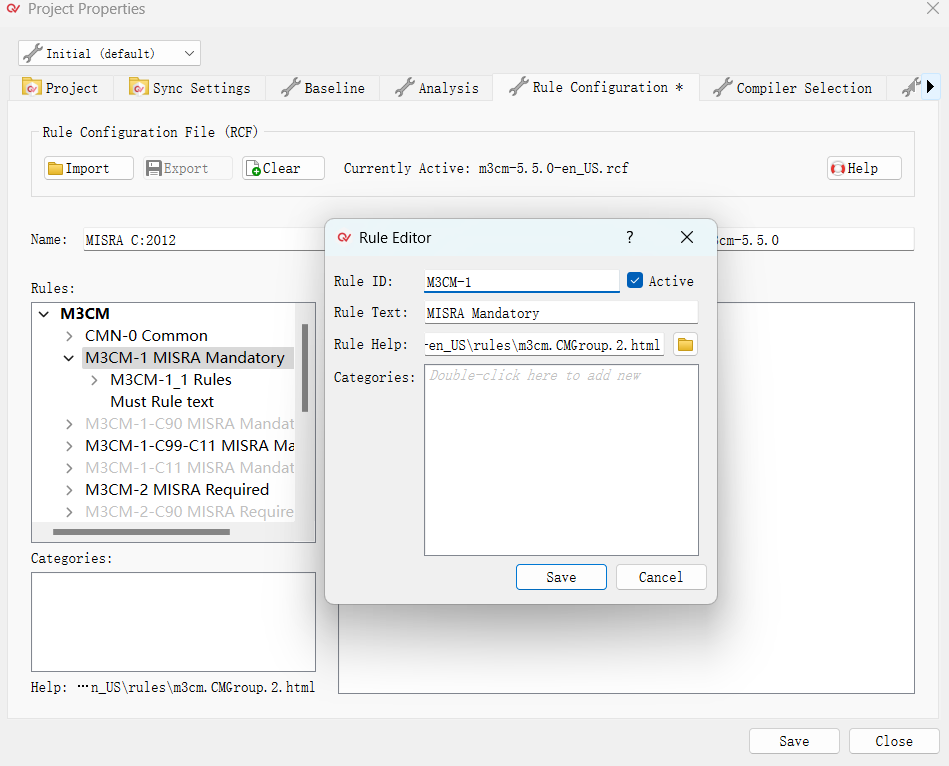
Task: Click the tab scroll right arrow
Action: pyautogui.click(x=930, y=87)
